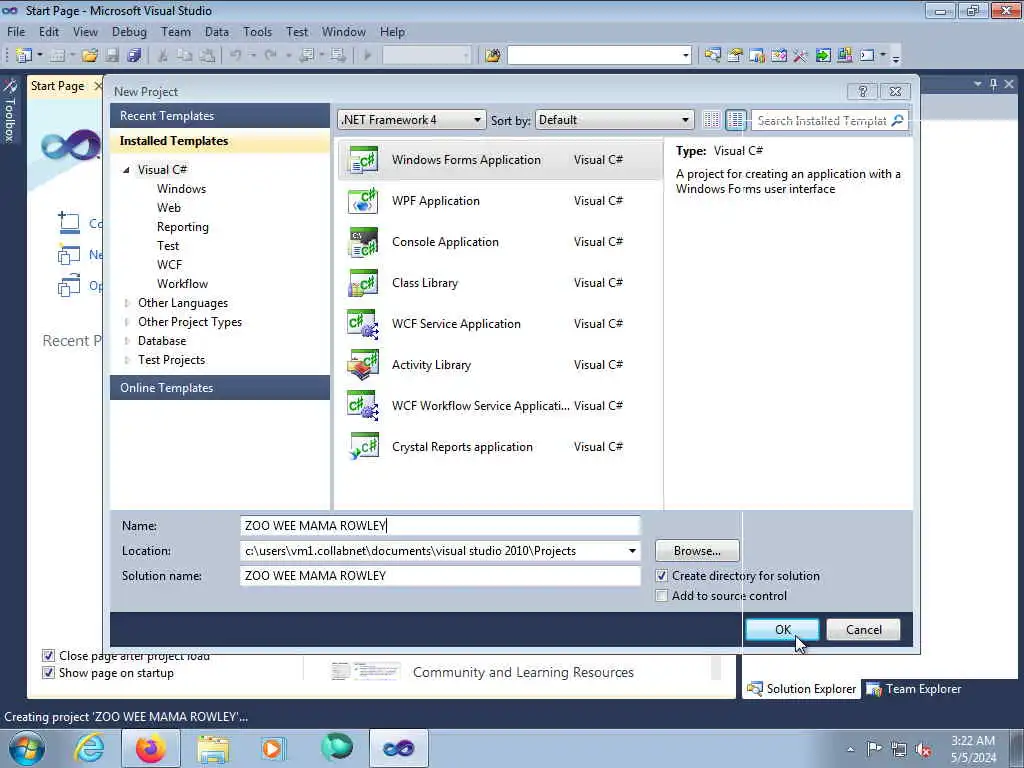Switch to the Team Explorer tab
Viewport: 1024px width, 768px height.
914,689
